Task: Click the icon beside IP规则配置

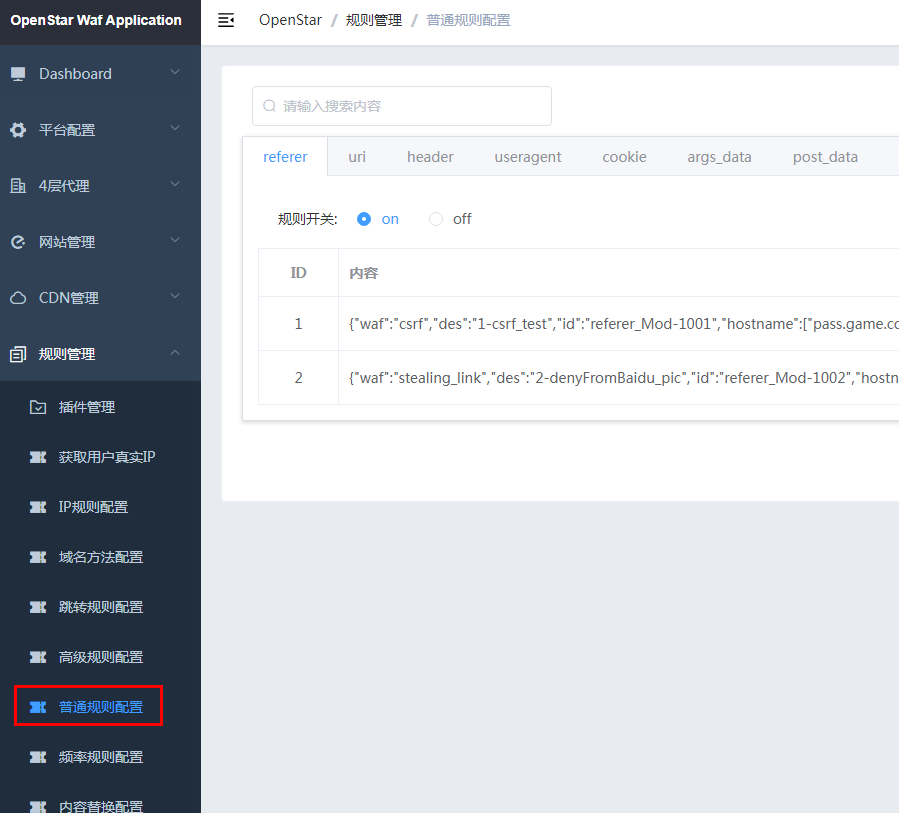Action: 38,507
